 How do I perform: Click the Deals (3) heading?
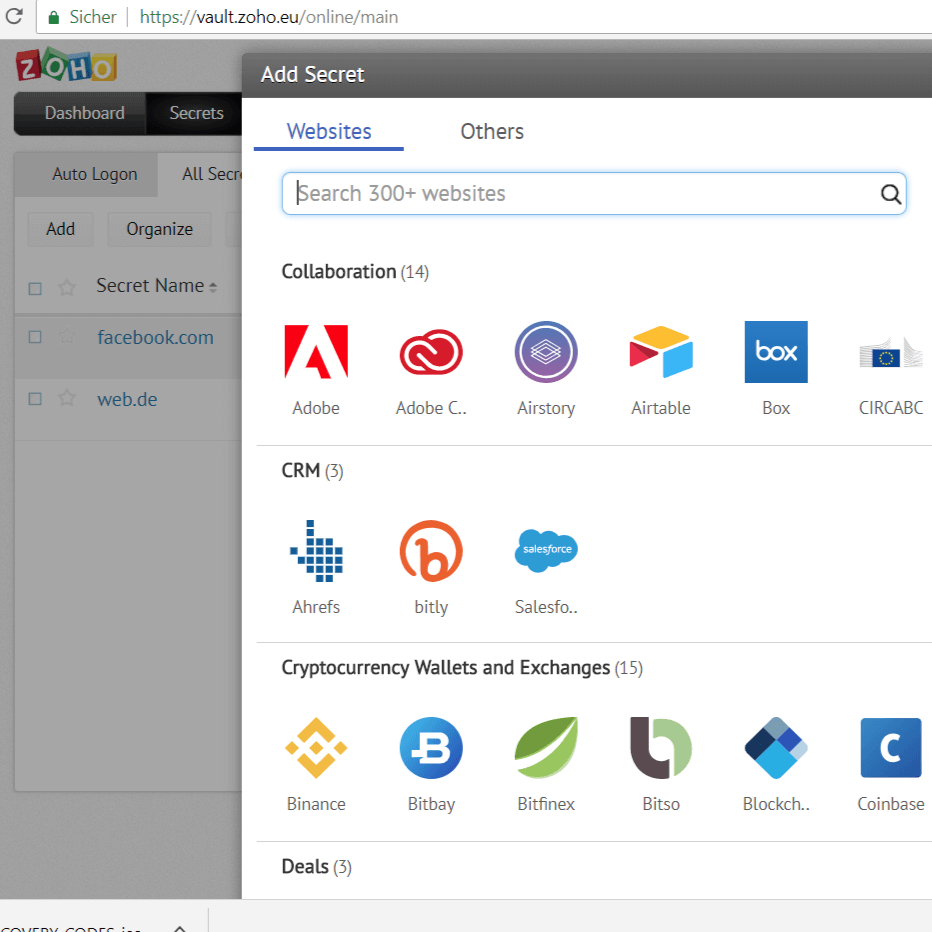tap(316, 867)
